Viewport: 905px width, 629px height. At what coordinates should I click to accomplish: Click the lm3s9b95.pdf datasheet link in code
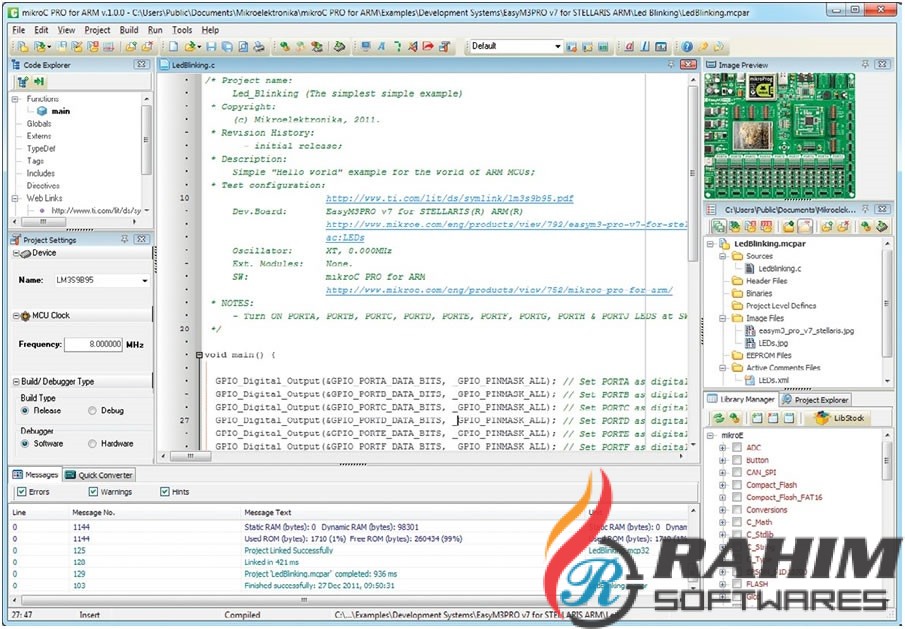(x=449, y=199)
